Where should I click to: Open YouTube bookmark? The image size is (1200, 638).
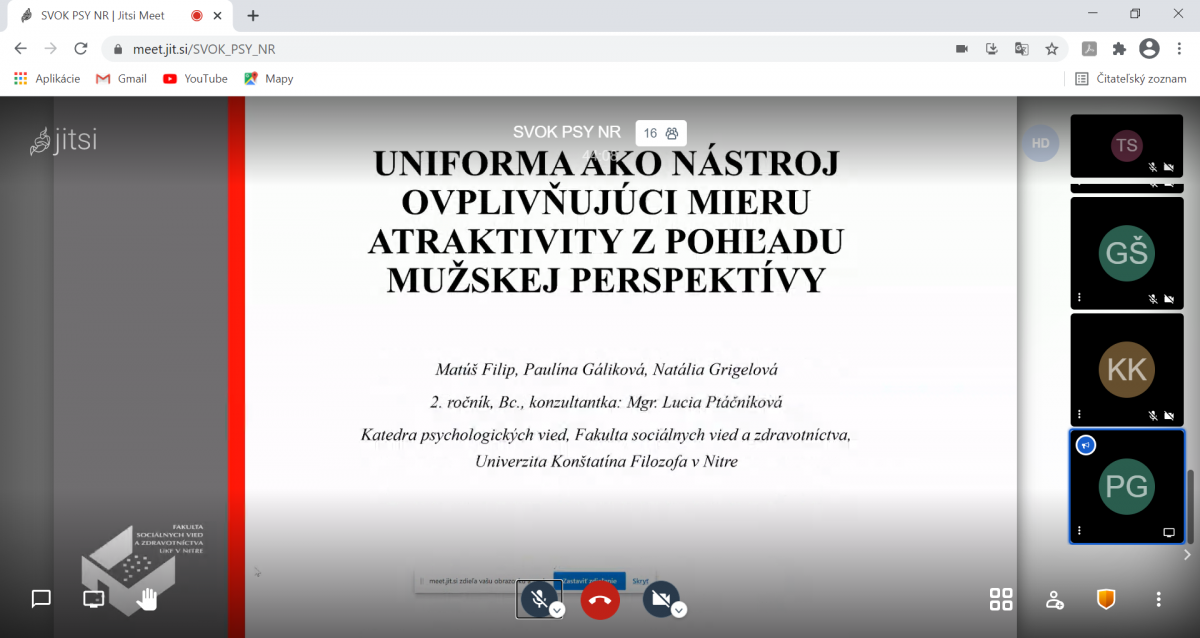195,78
